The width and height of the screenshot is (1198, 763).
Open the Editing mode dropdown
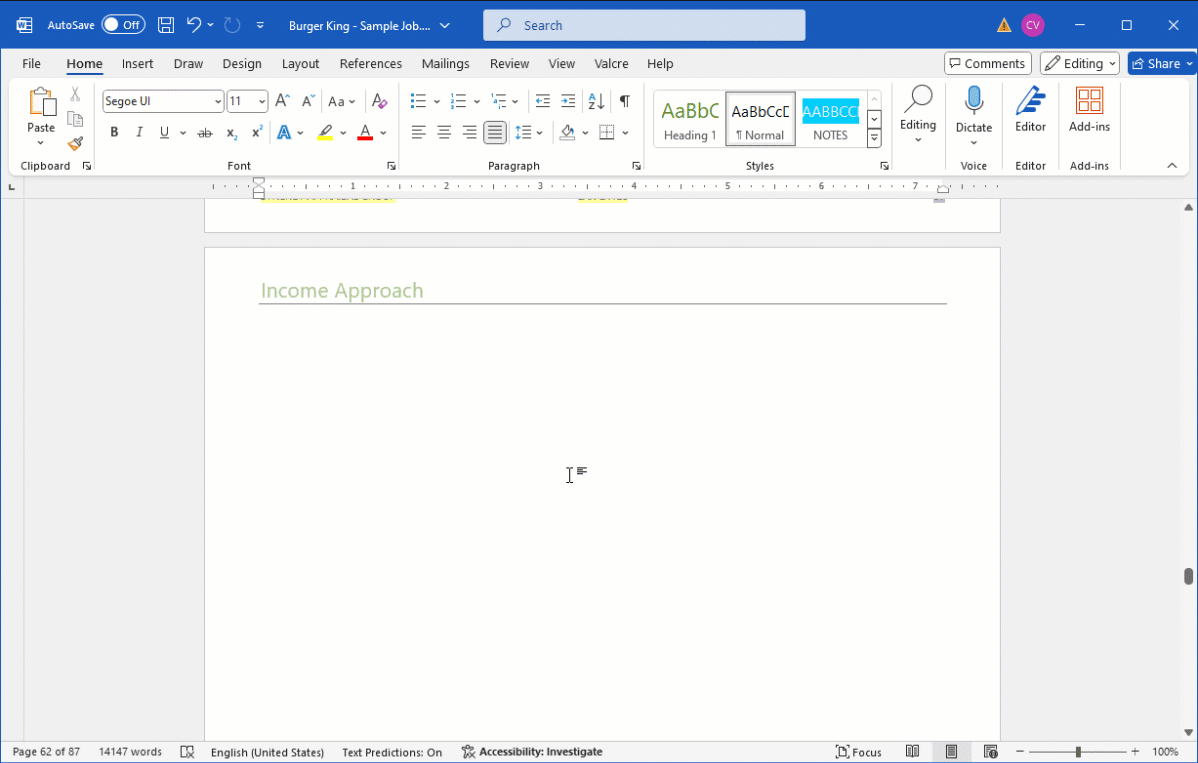pyautogui.click(x=1079, y=63)
